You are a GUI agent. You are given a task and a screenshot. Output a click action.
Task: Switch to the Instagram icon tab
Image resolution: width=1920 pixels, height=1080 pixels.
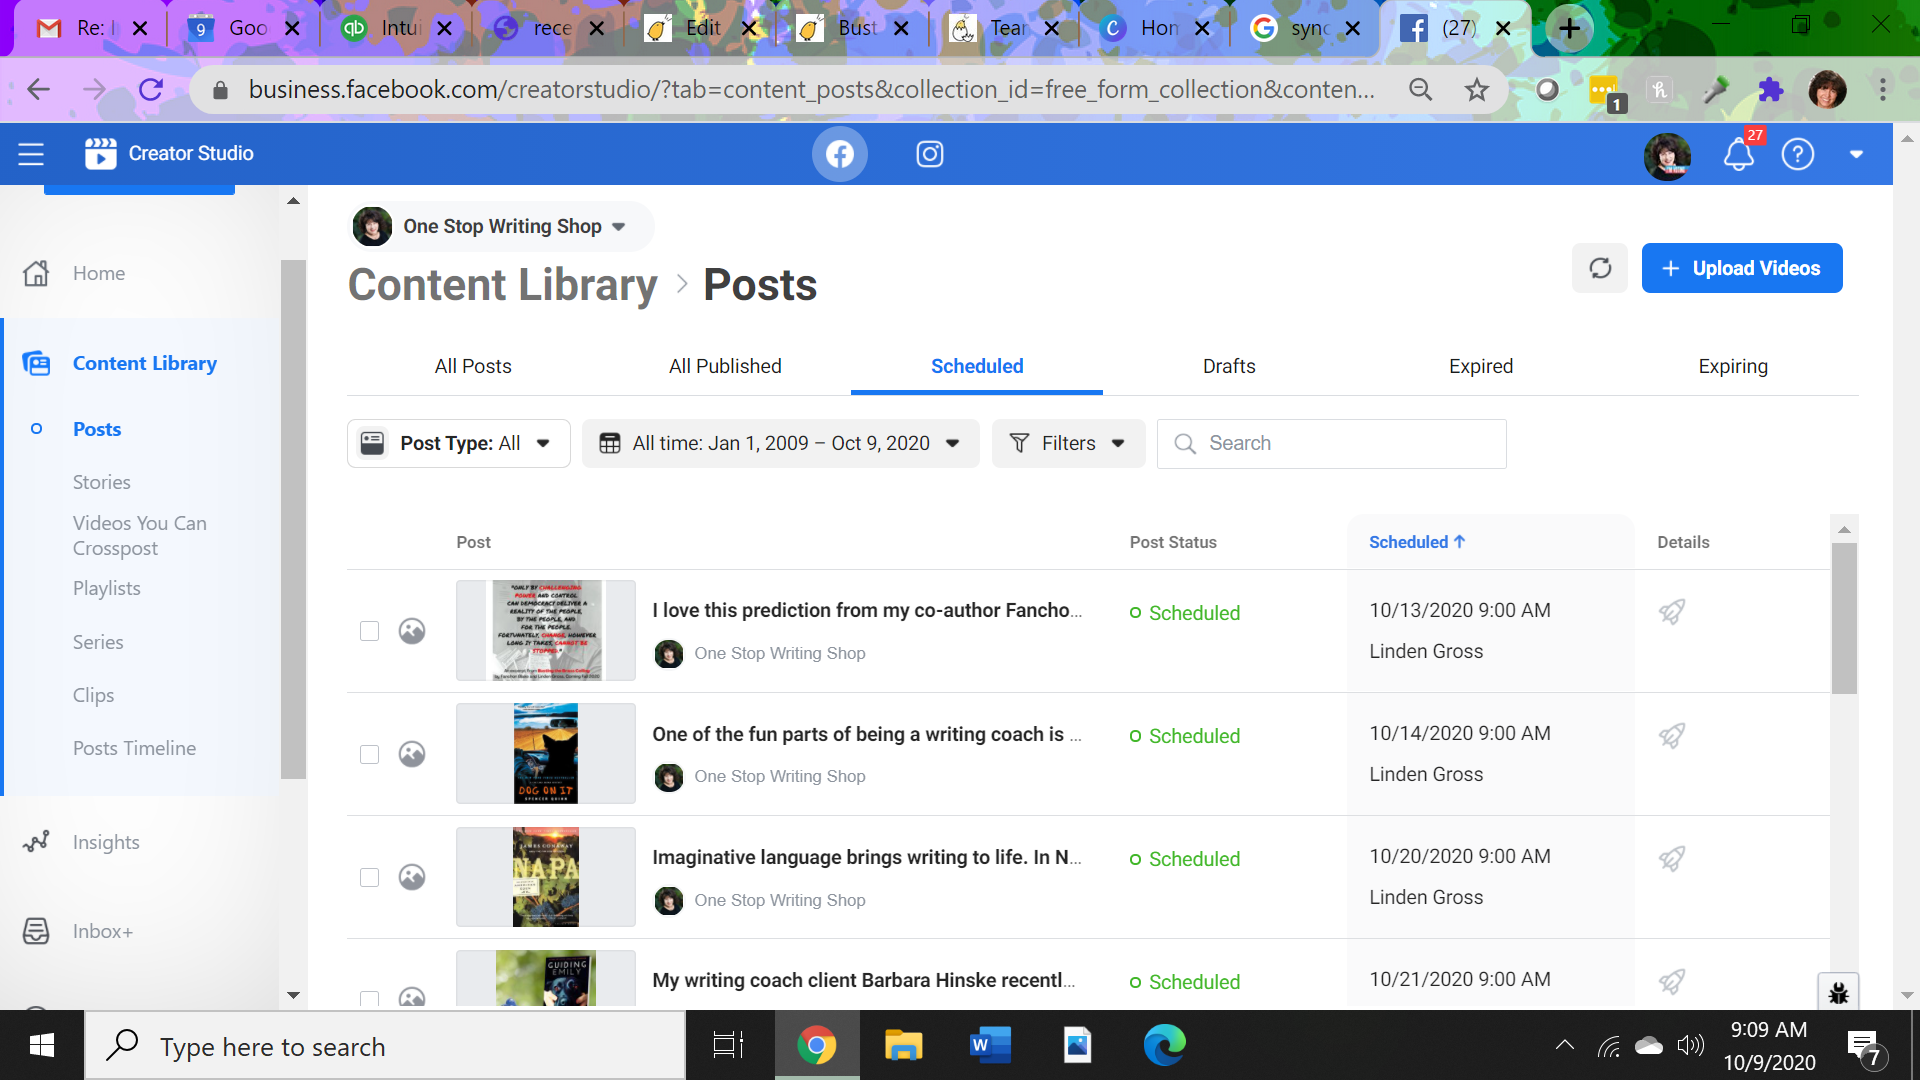pos(929,154)
